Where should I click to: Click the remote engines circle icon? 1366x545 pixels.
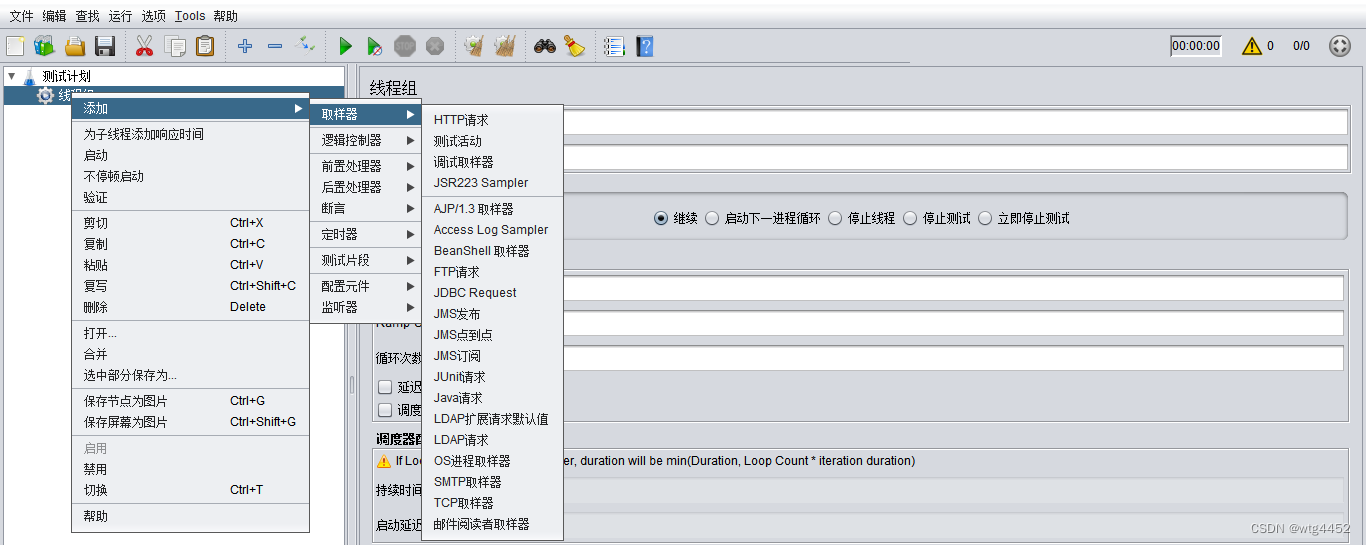(1340, 46)
